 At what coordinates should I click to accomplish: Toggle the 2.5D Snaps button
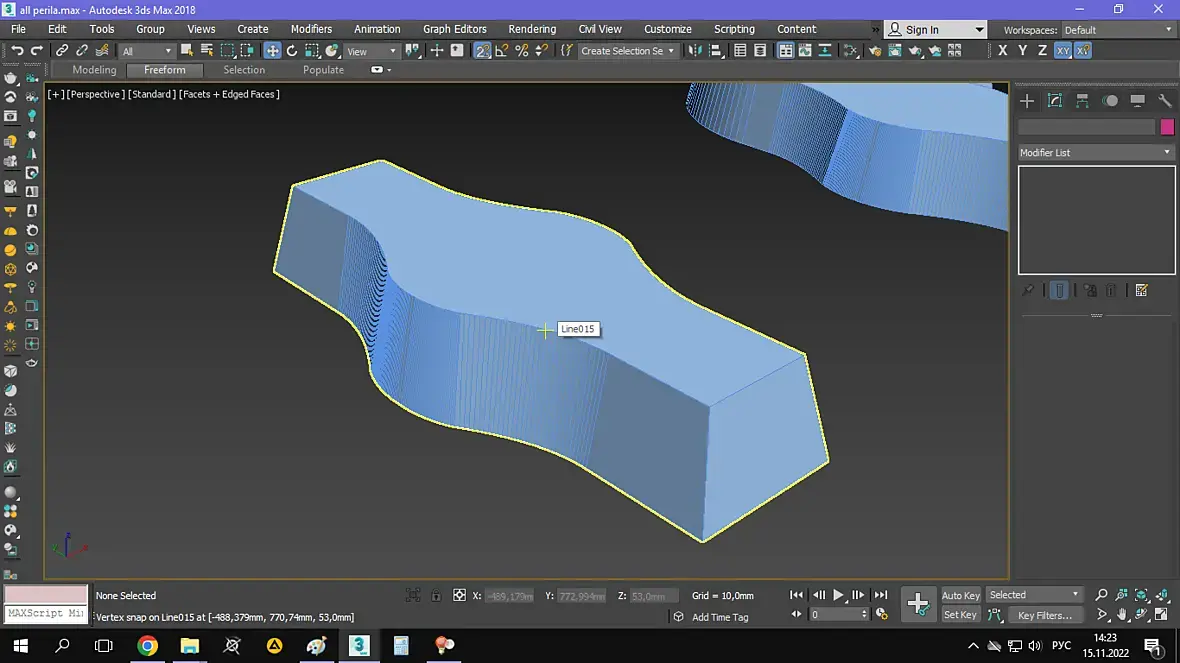(482, 50)
